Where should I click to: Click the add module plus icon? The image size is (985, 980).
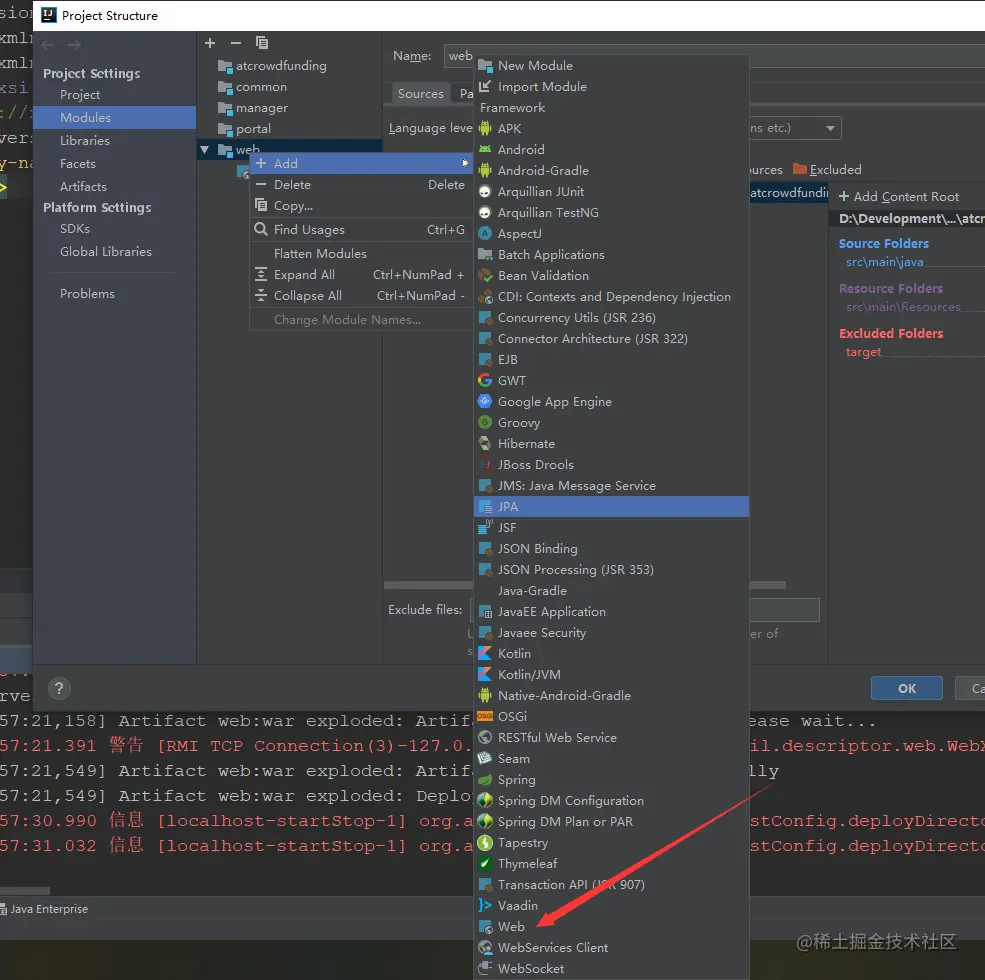click(x=210, y=43)
